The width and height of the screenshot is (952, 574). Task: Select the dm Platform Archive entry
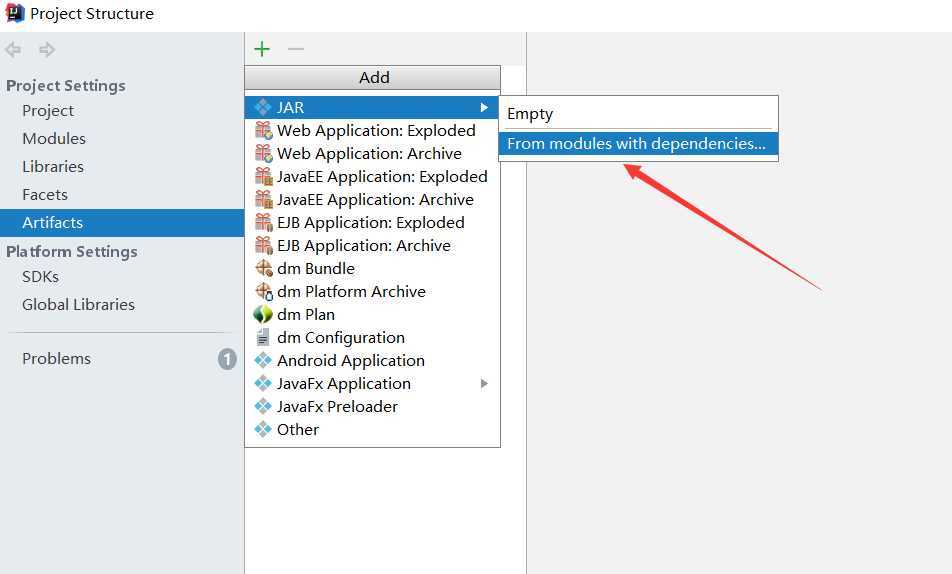tap(372, 292)
